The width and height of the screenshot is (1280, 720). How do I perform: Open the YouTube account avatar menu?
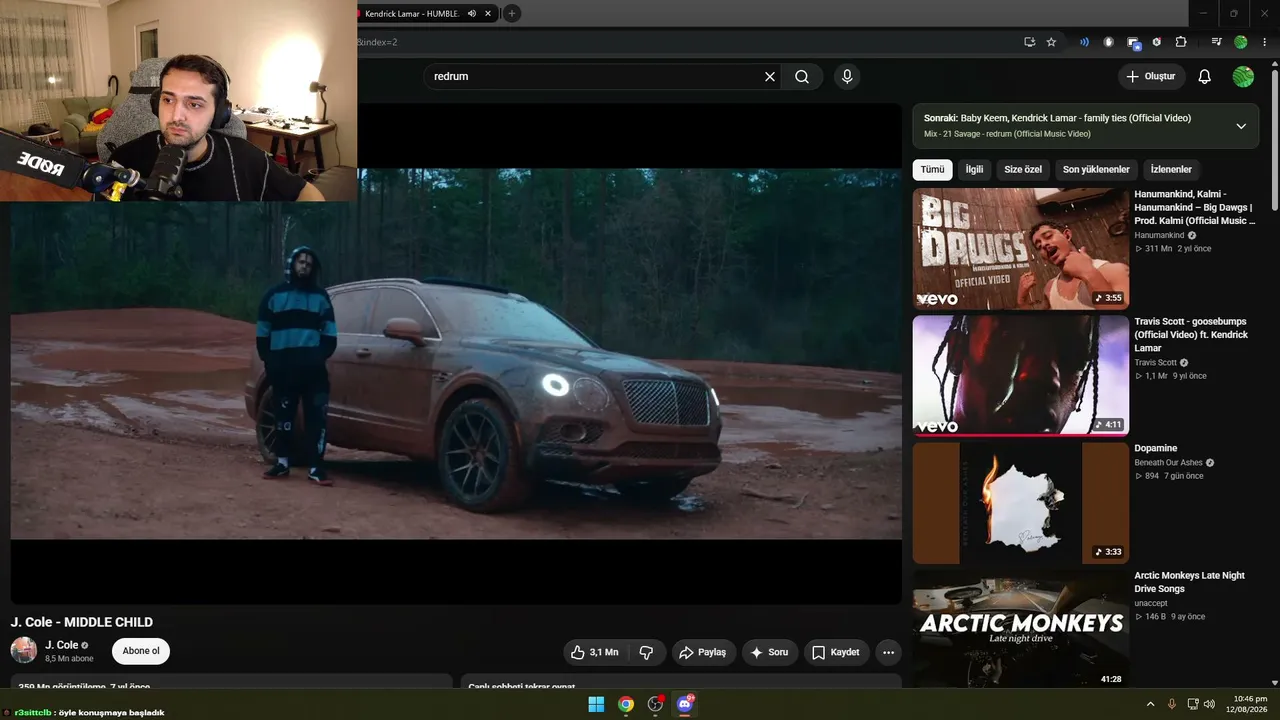coord(1243,77)
